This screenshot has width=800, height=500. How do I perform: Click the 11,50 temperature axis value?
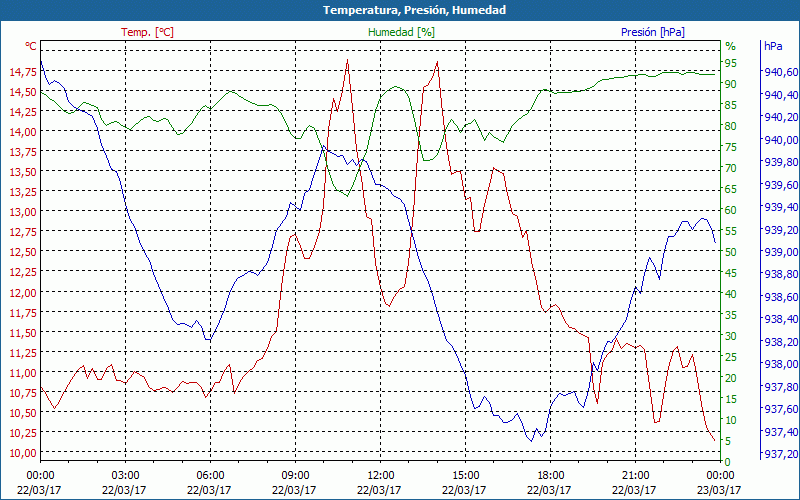[x=23, y=333]
